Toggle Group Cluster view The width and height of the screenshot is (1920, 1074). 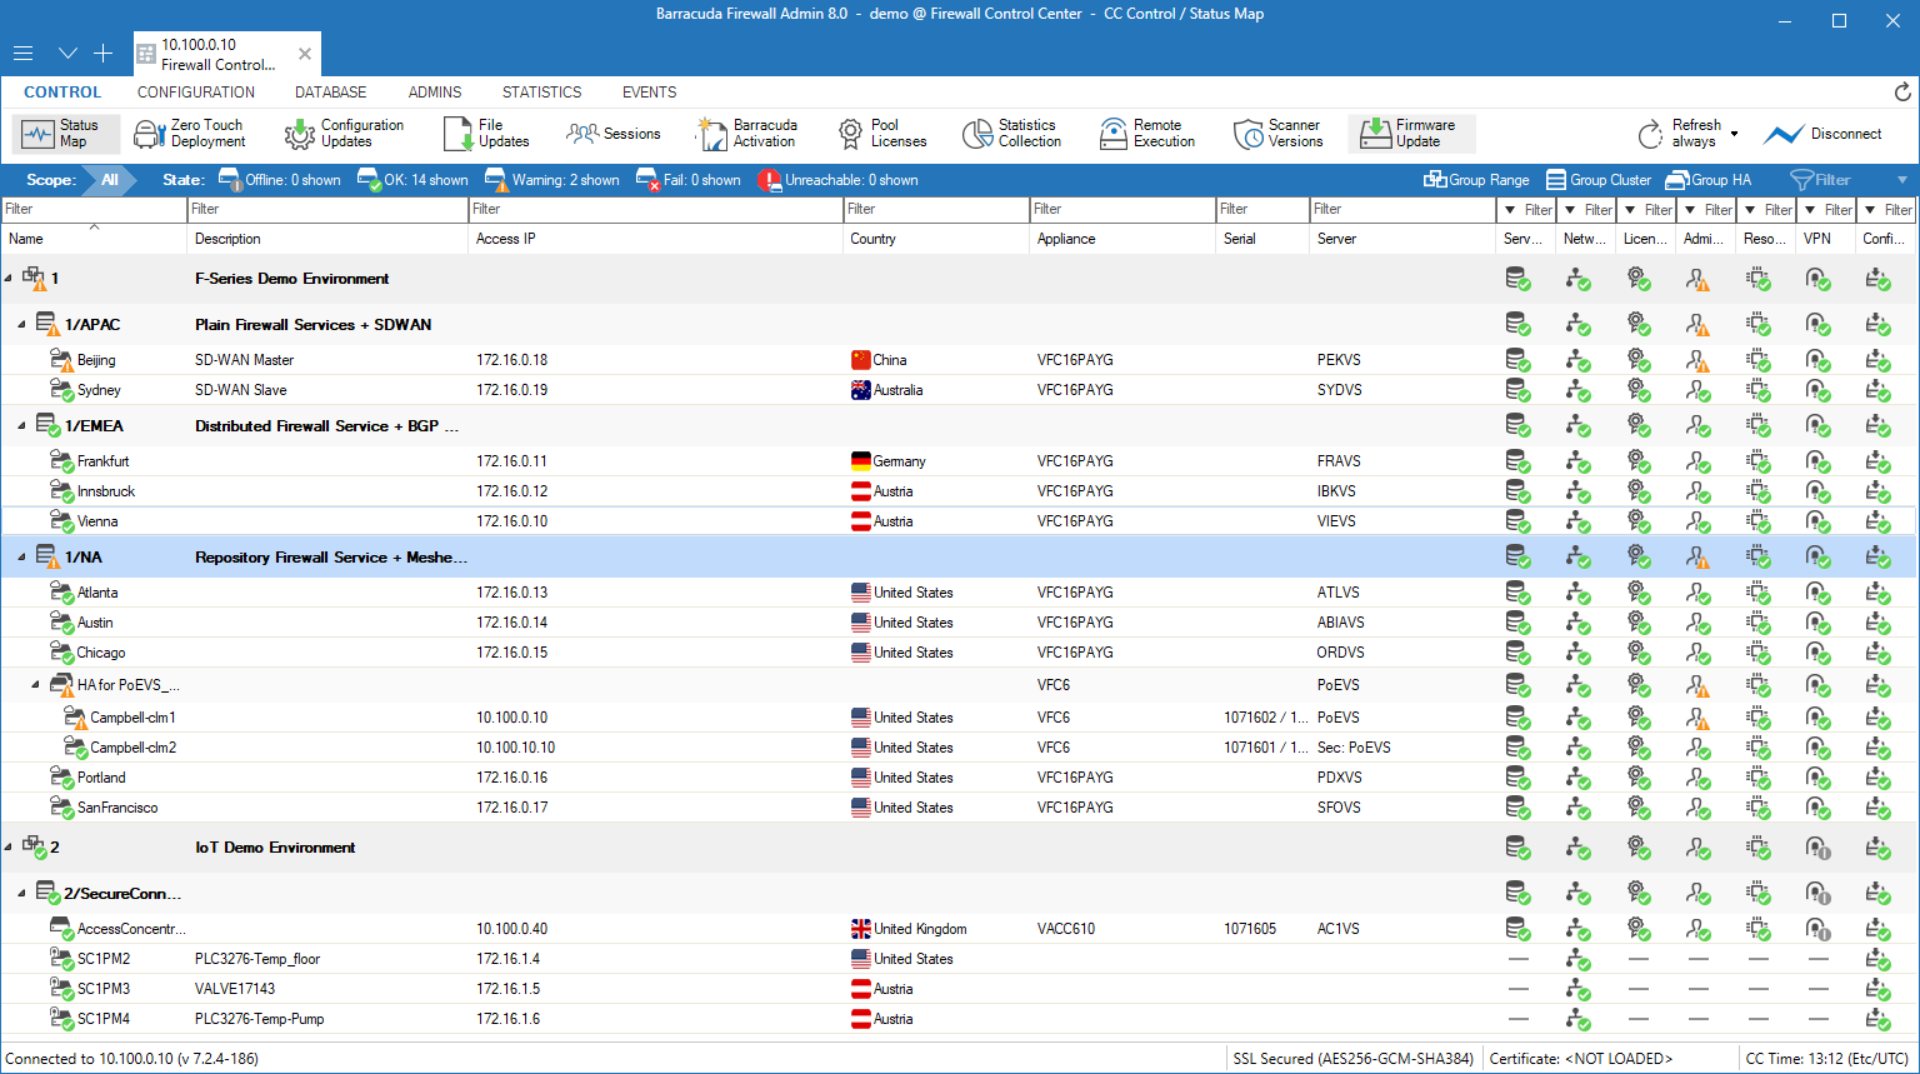point(1598,180)
